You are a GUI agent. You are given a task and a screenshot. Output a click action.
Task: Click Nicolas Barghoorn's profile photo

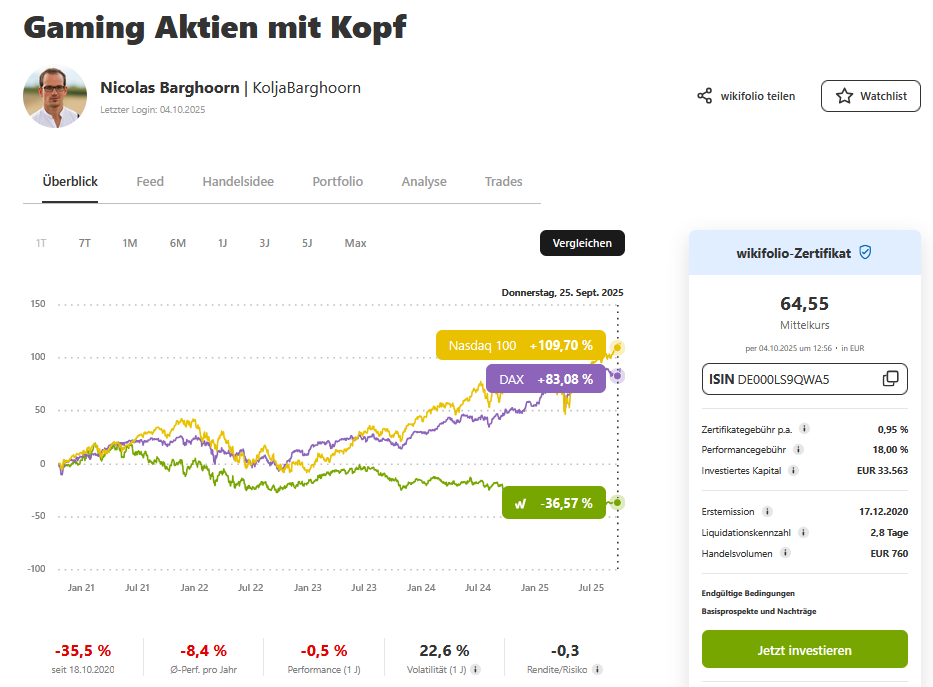pos(55,98)
